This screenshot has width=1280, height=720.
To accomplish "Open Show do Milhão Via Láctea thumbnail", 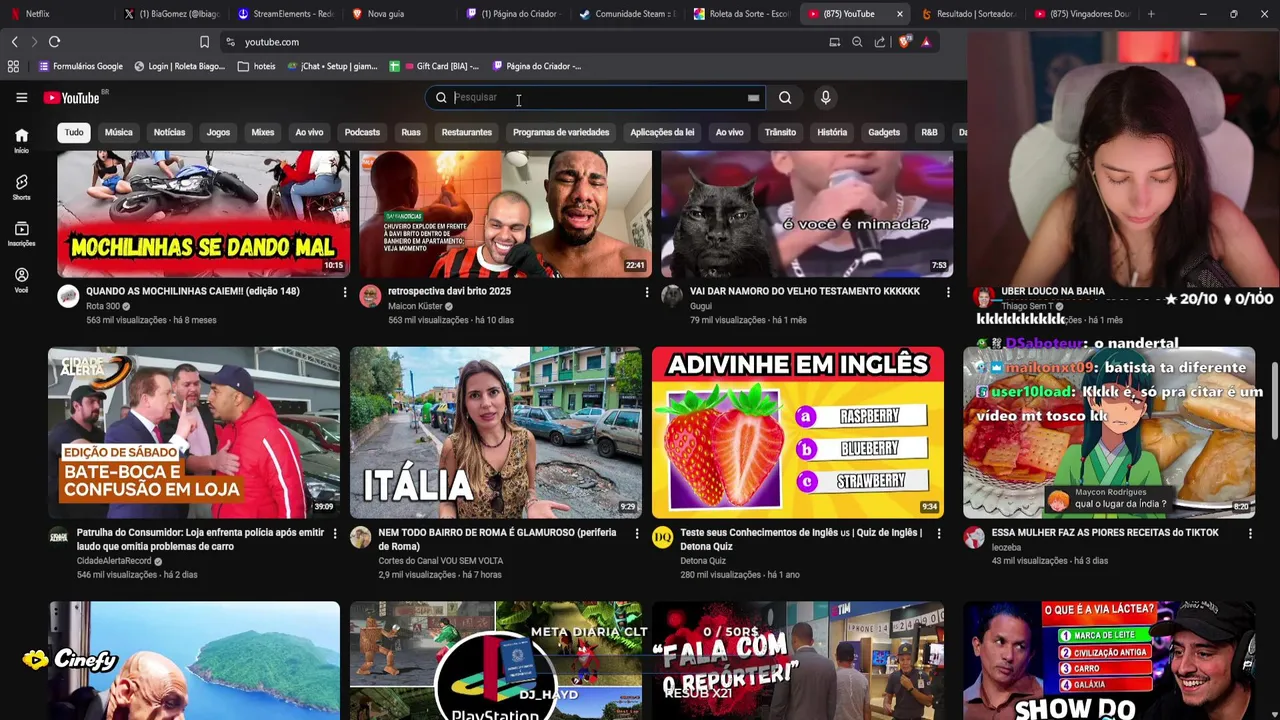I will (x=1109, y=660).
